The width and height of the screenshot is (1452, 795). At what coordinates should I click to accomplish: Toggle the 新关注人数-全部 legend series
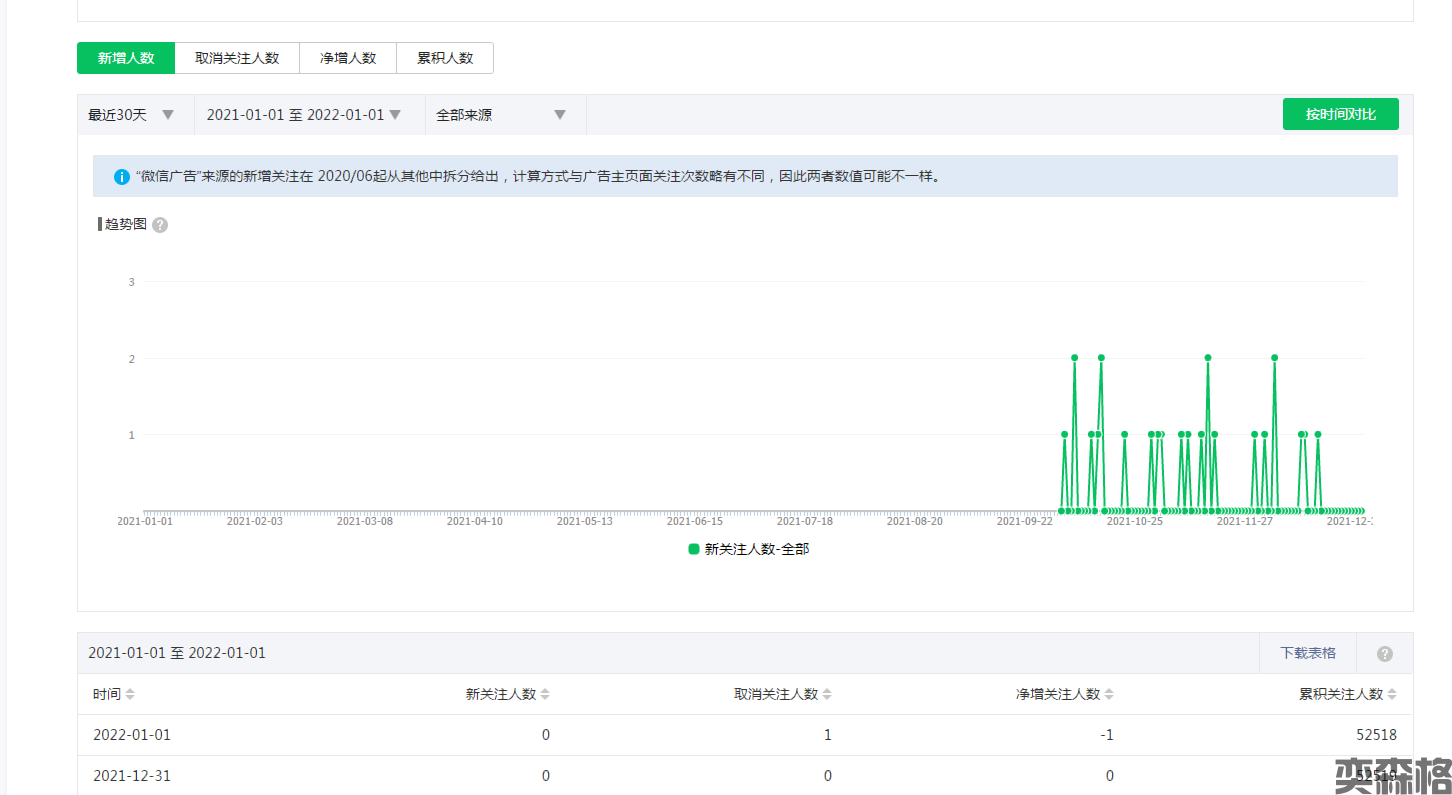pos(748,549)
